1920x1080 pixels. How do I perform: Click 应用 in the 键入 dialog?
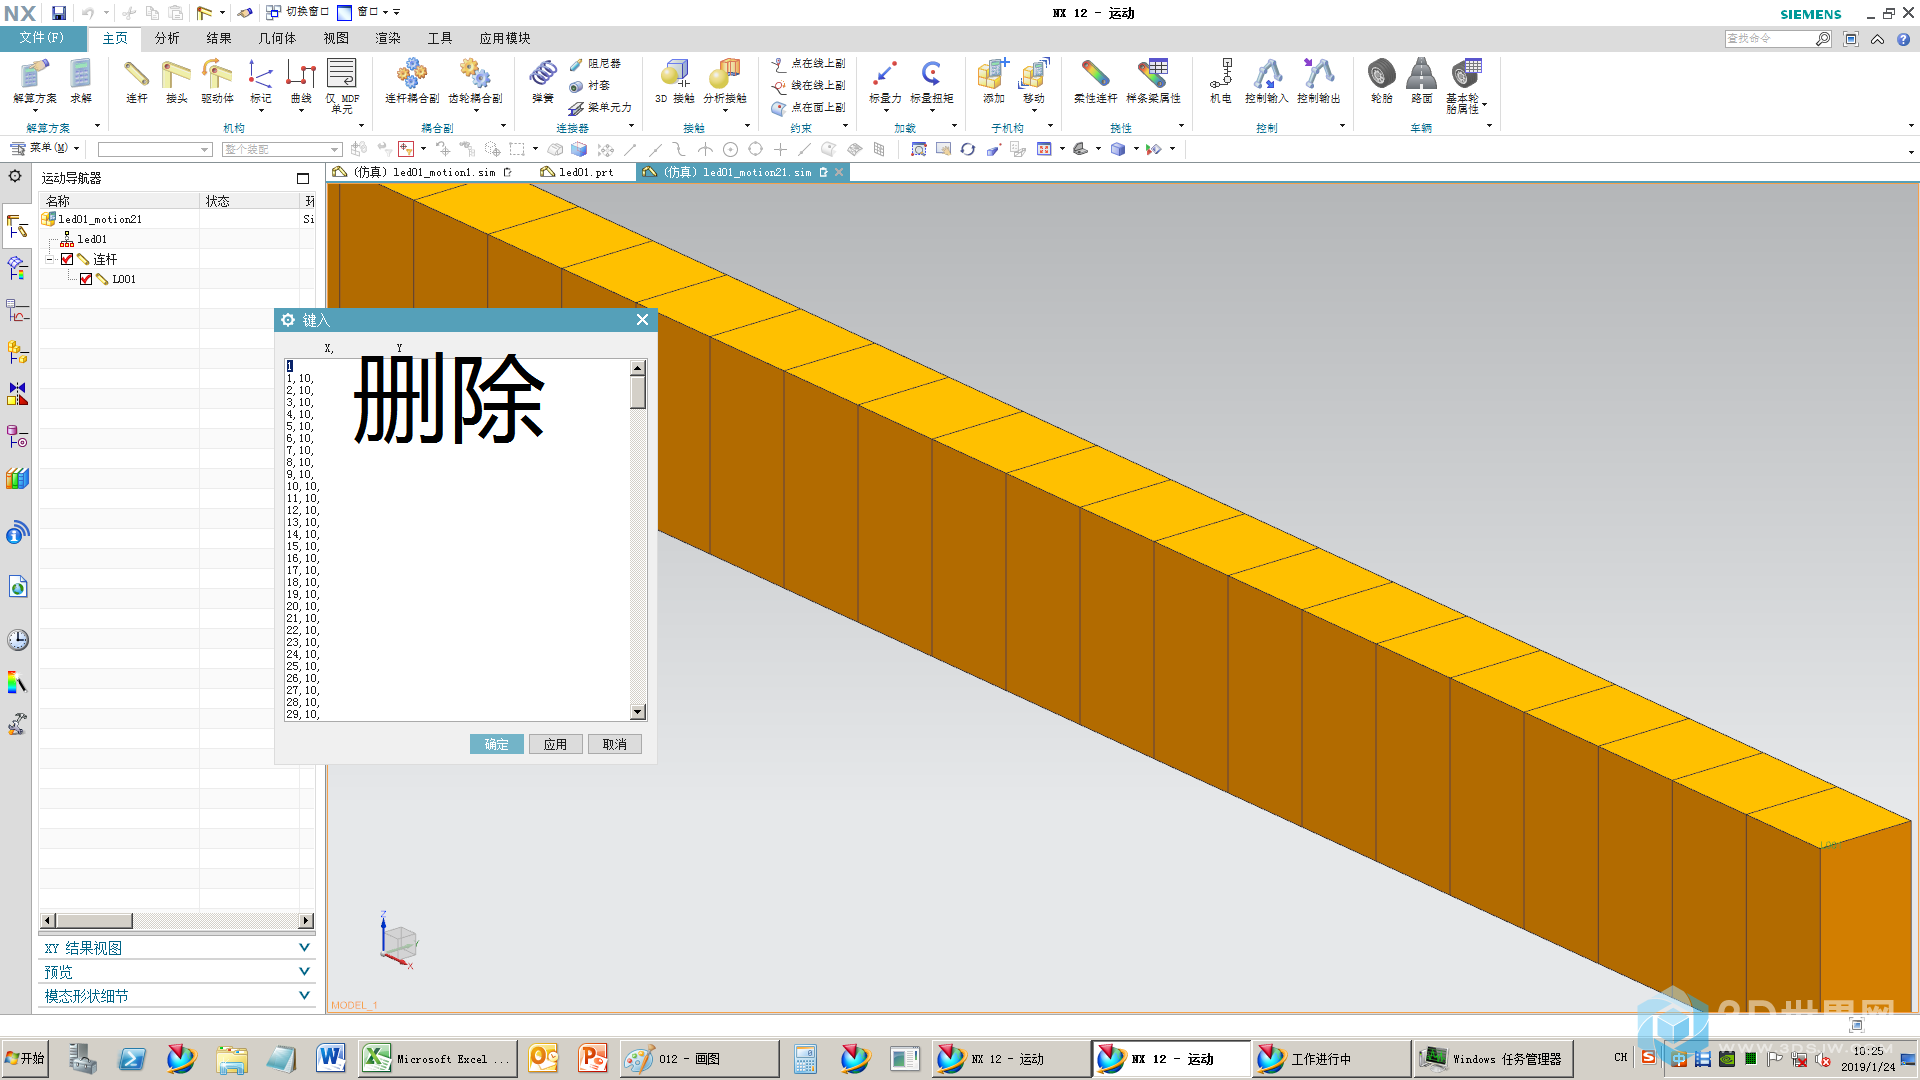[x=556, y=744]
